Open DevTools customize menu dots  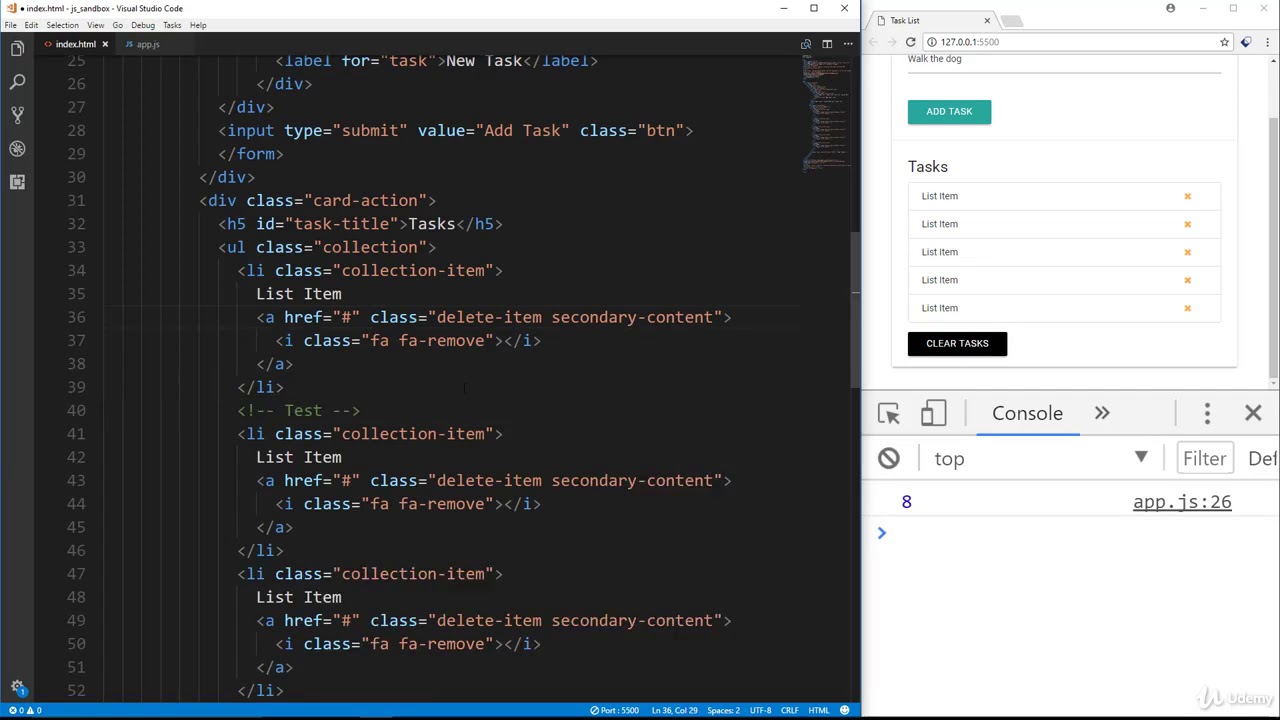(x=1207, y=413)
